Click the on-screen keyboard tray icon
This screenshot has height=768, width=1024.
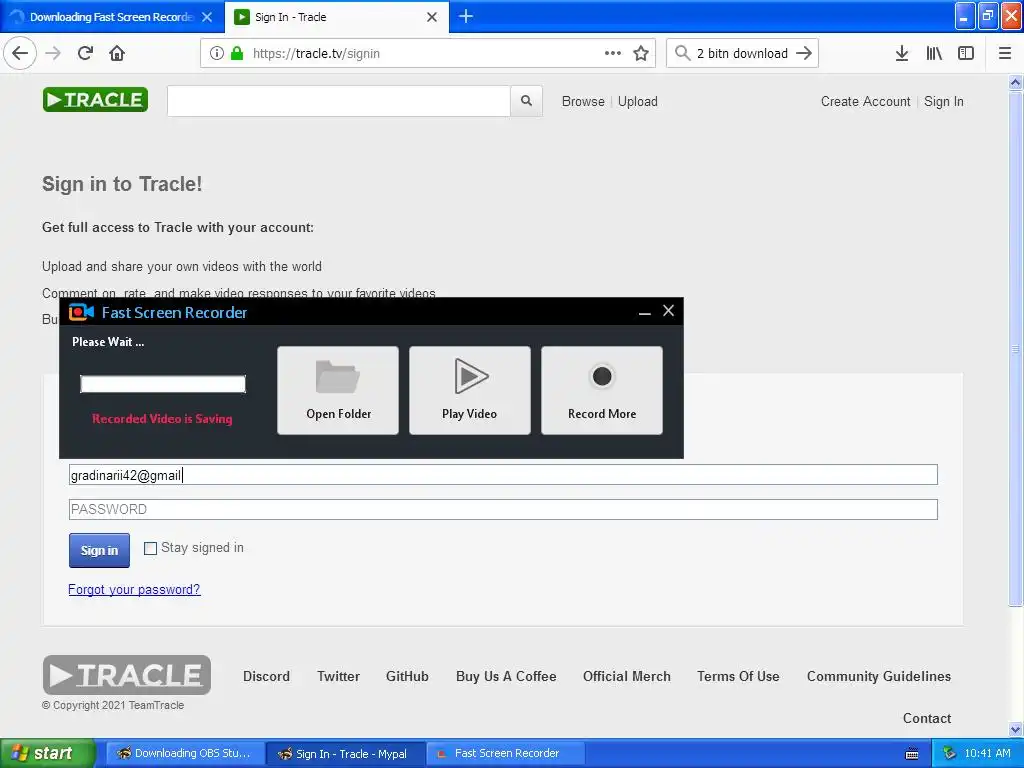912,754
